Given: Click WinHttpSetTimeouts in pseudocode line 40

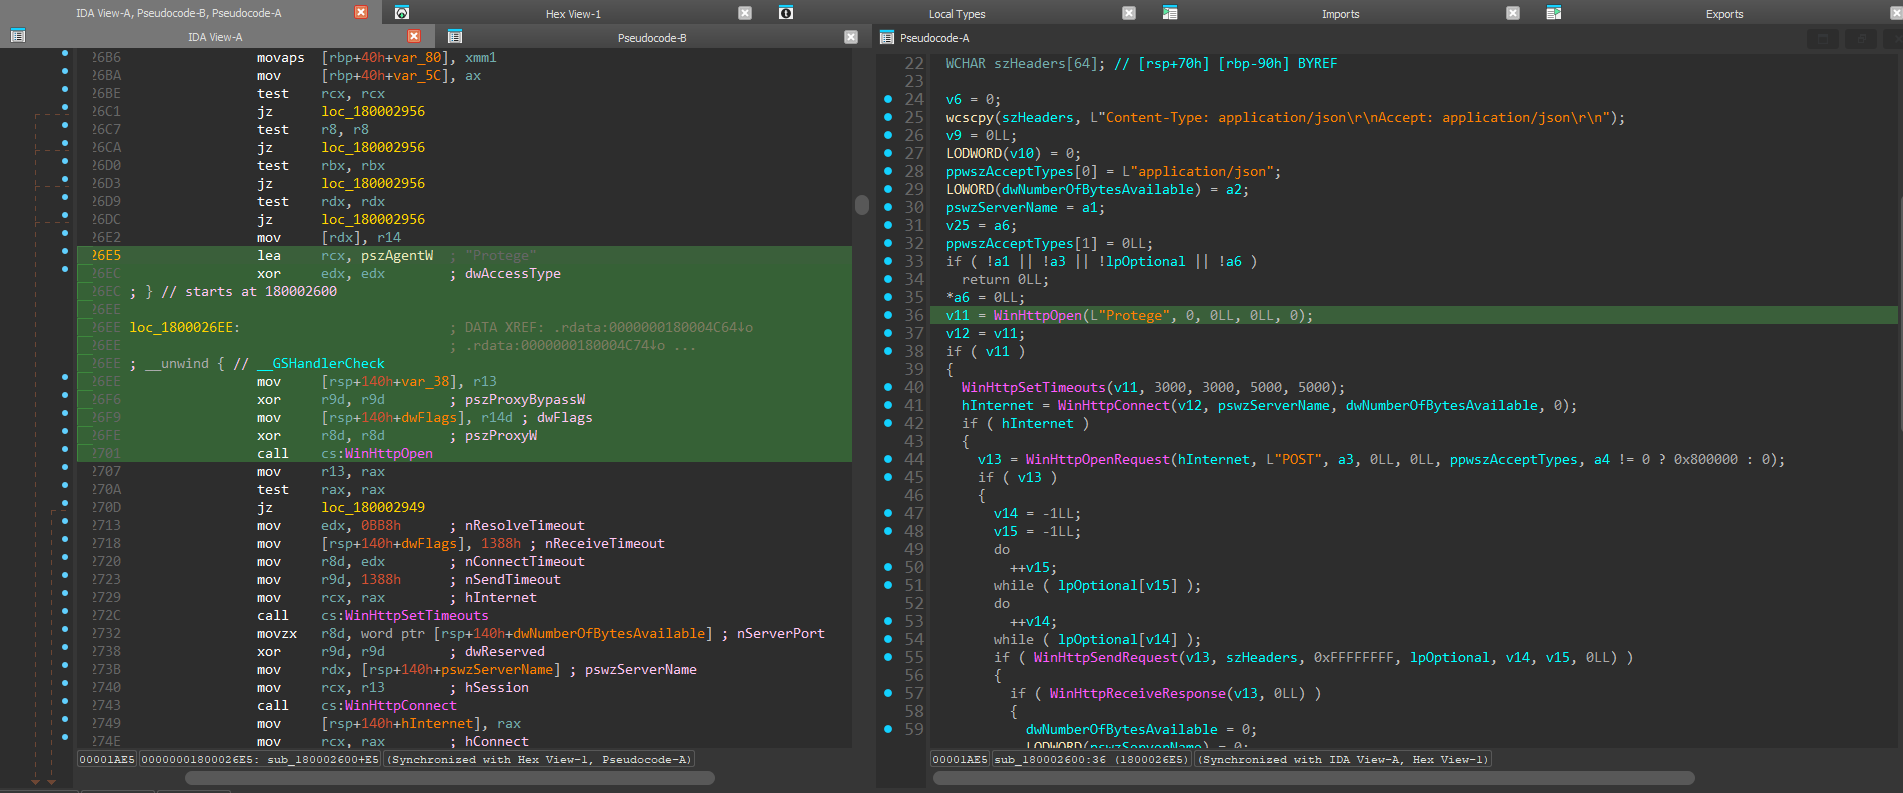Looking at the screenshot, I should [x=1034, y=387].
